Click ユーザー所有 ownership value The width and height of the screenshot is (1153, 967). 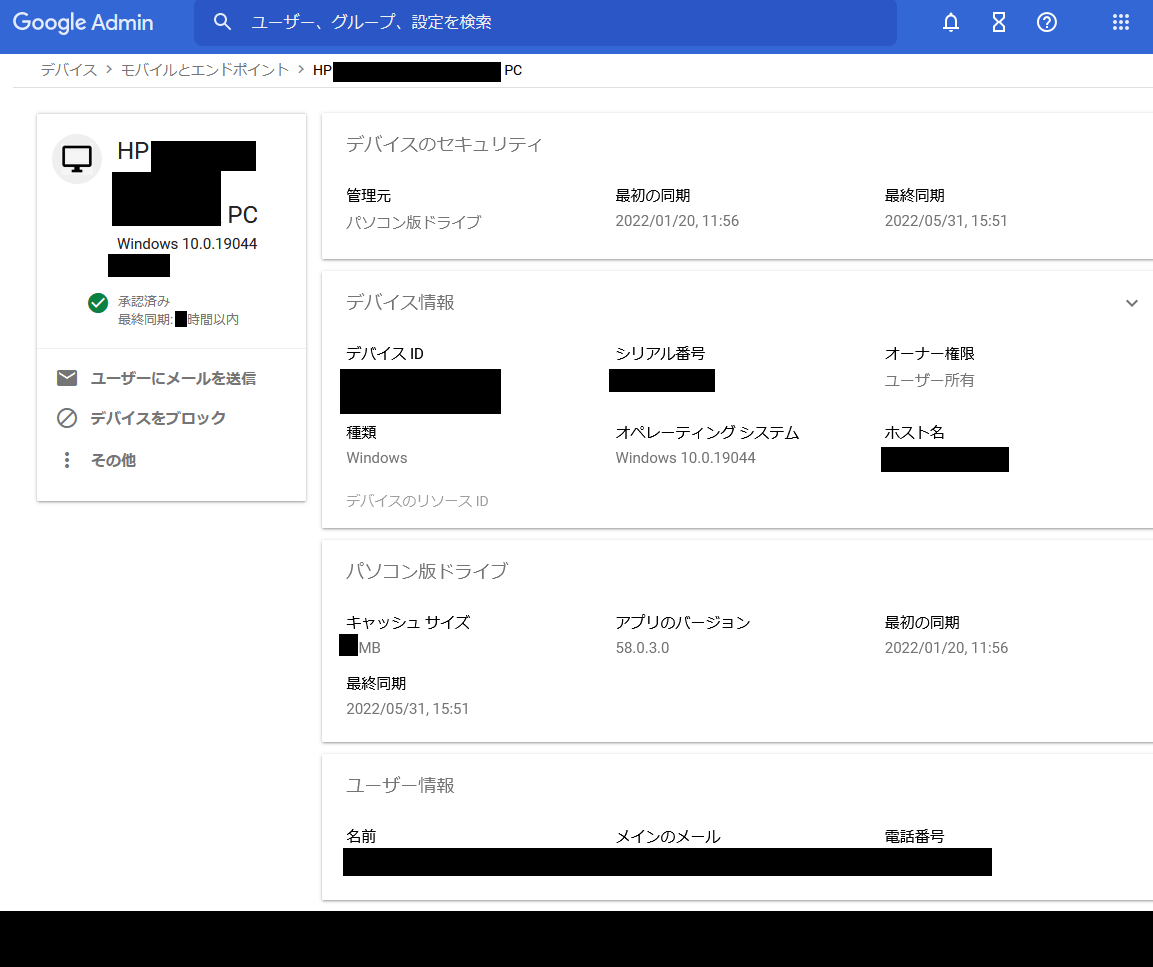(x=929, y=380)
